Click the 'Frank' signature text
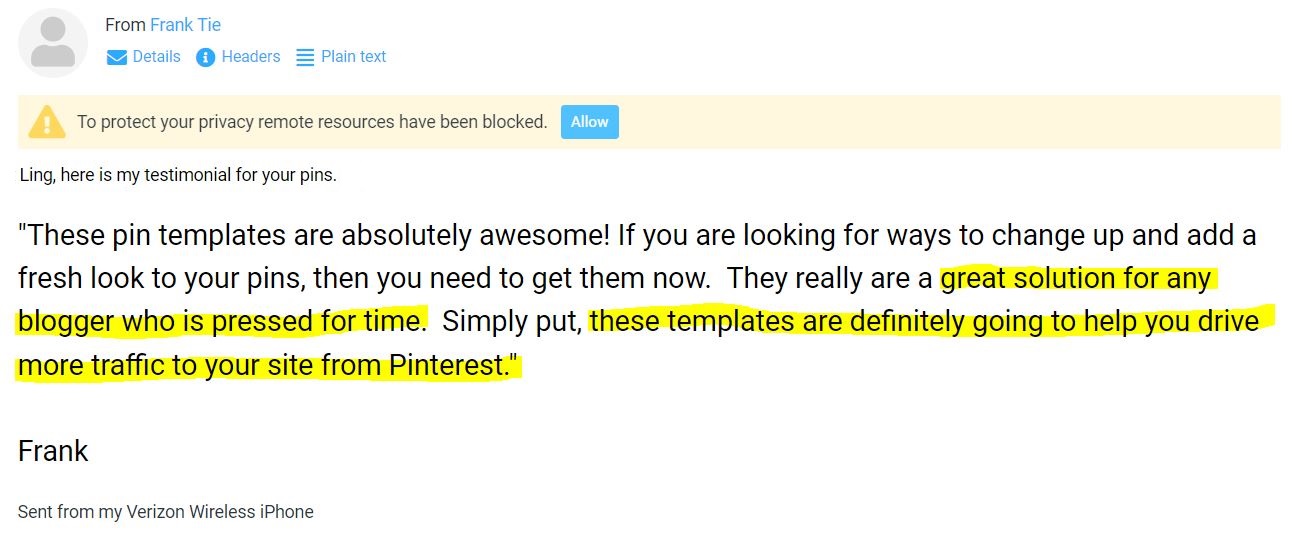The height and width of the screenshot is (541, 1294). [x=53, y=451]
